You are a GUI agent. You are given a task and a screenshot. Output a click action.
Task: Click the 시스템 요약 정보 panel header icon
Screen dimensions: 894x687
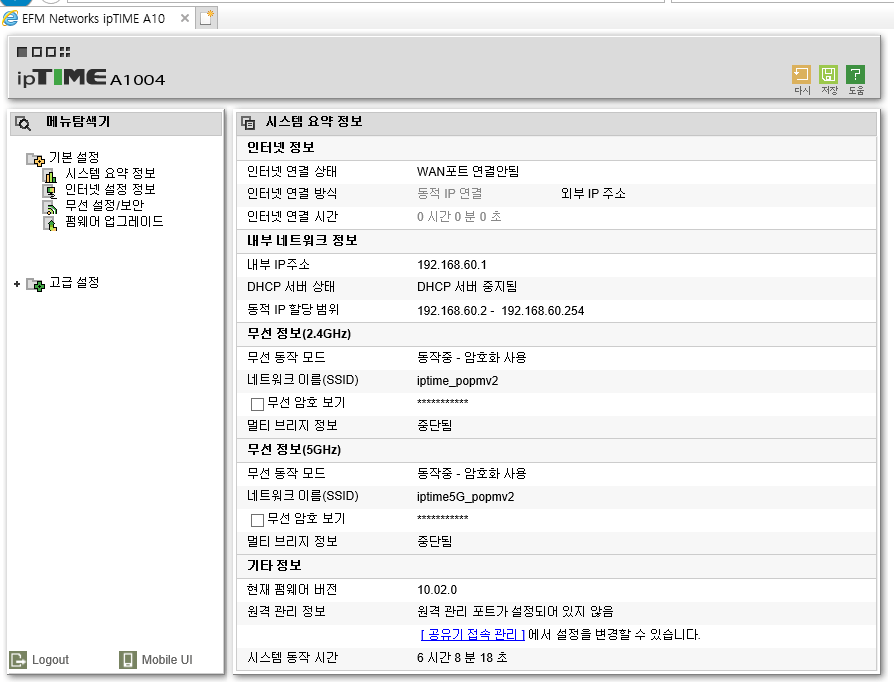click(x=248, y=123)
